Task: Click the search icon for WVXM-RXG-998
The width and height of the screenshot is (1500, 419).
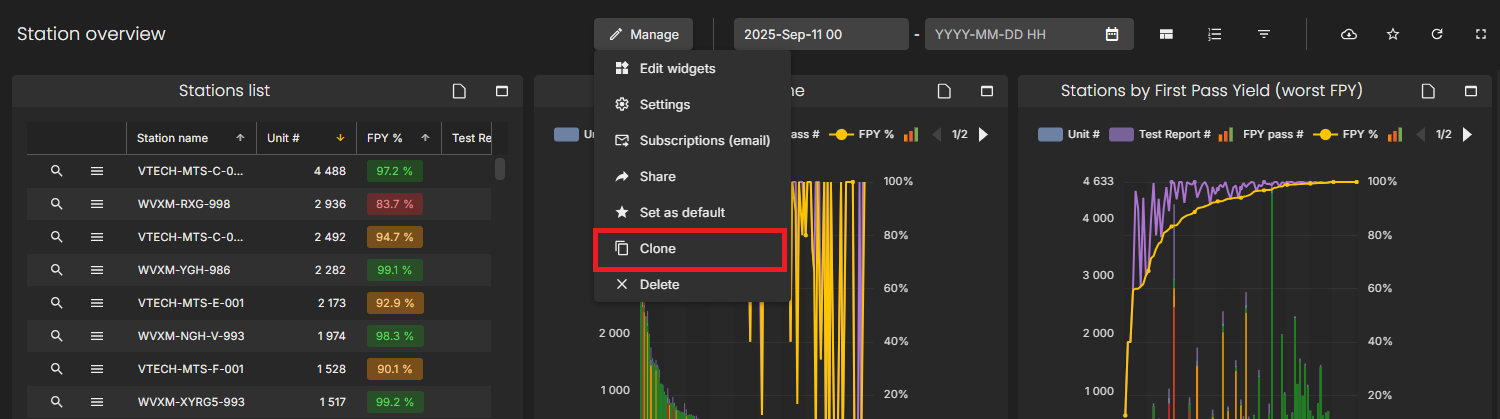Action: [x=57, y=204]
